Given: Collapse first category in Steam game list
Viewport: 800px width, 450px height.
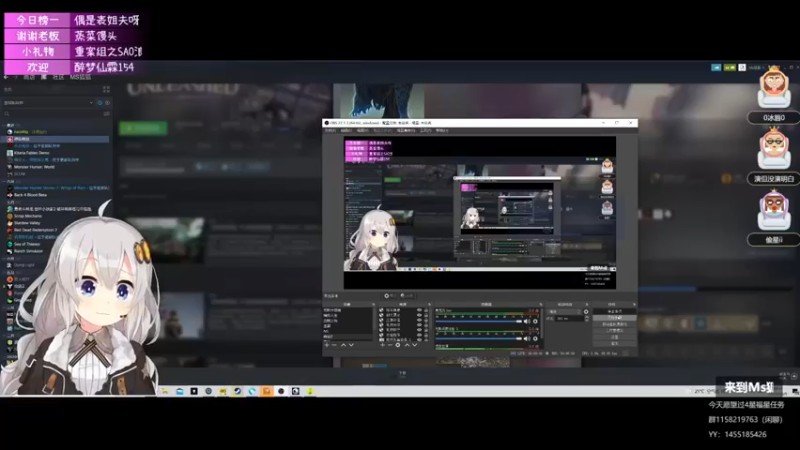Looking at the screenshot, I should (x=4, y=126).
